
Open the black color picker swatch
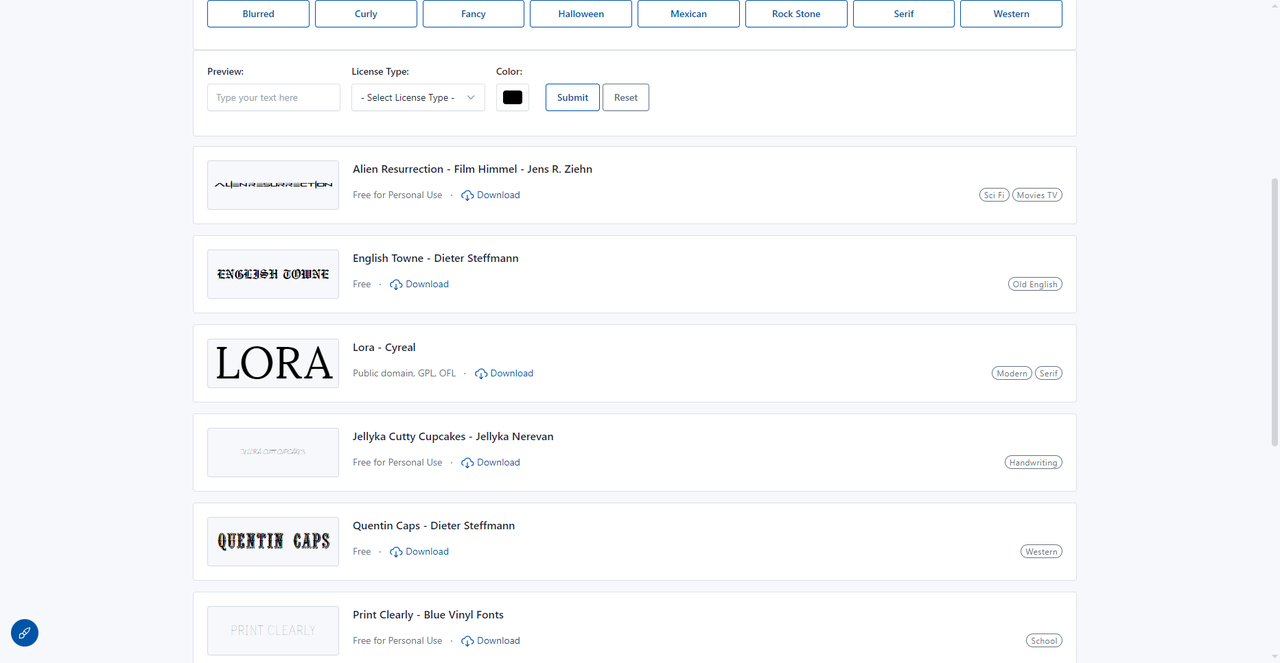pyautogui.click(x=512, y=98)
